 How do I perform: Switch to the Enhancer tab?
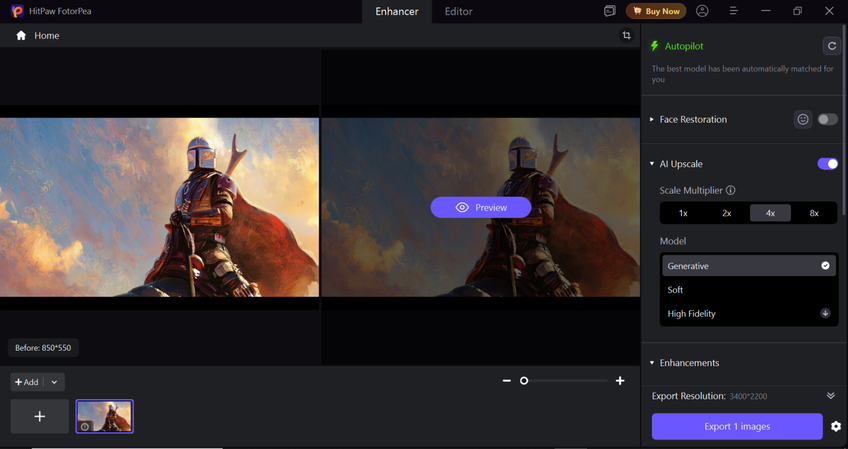click(x=397, y=11)
